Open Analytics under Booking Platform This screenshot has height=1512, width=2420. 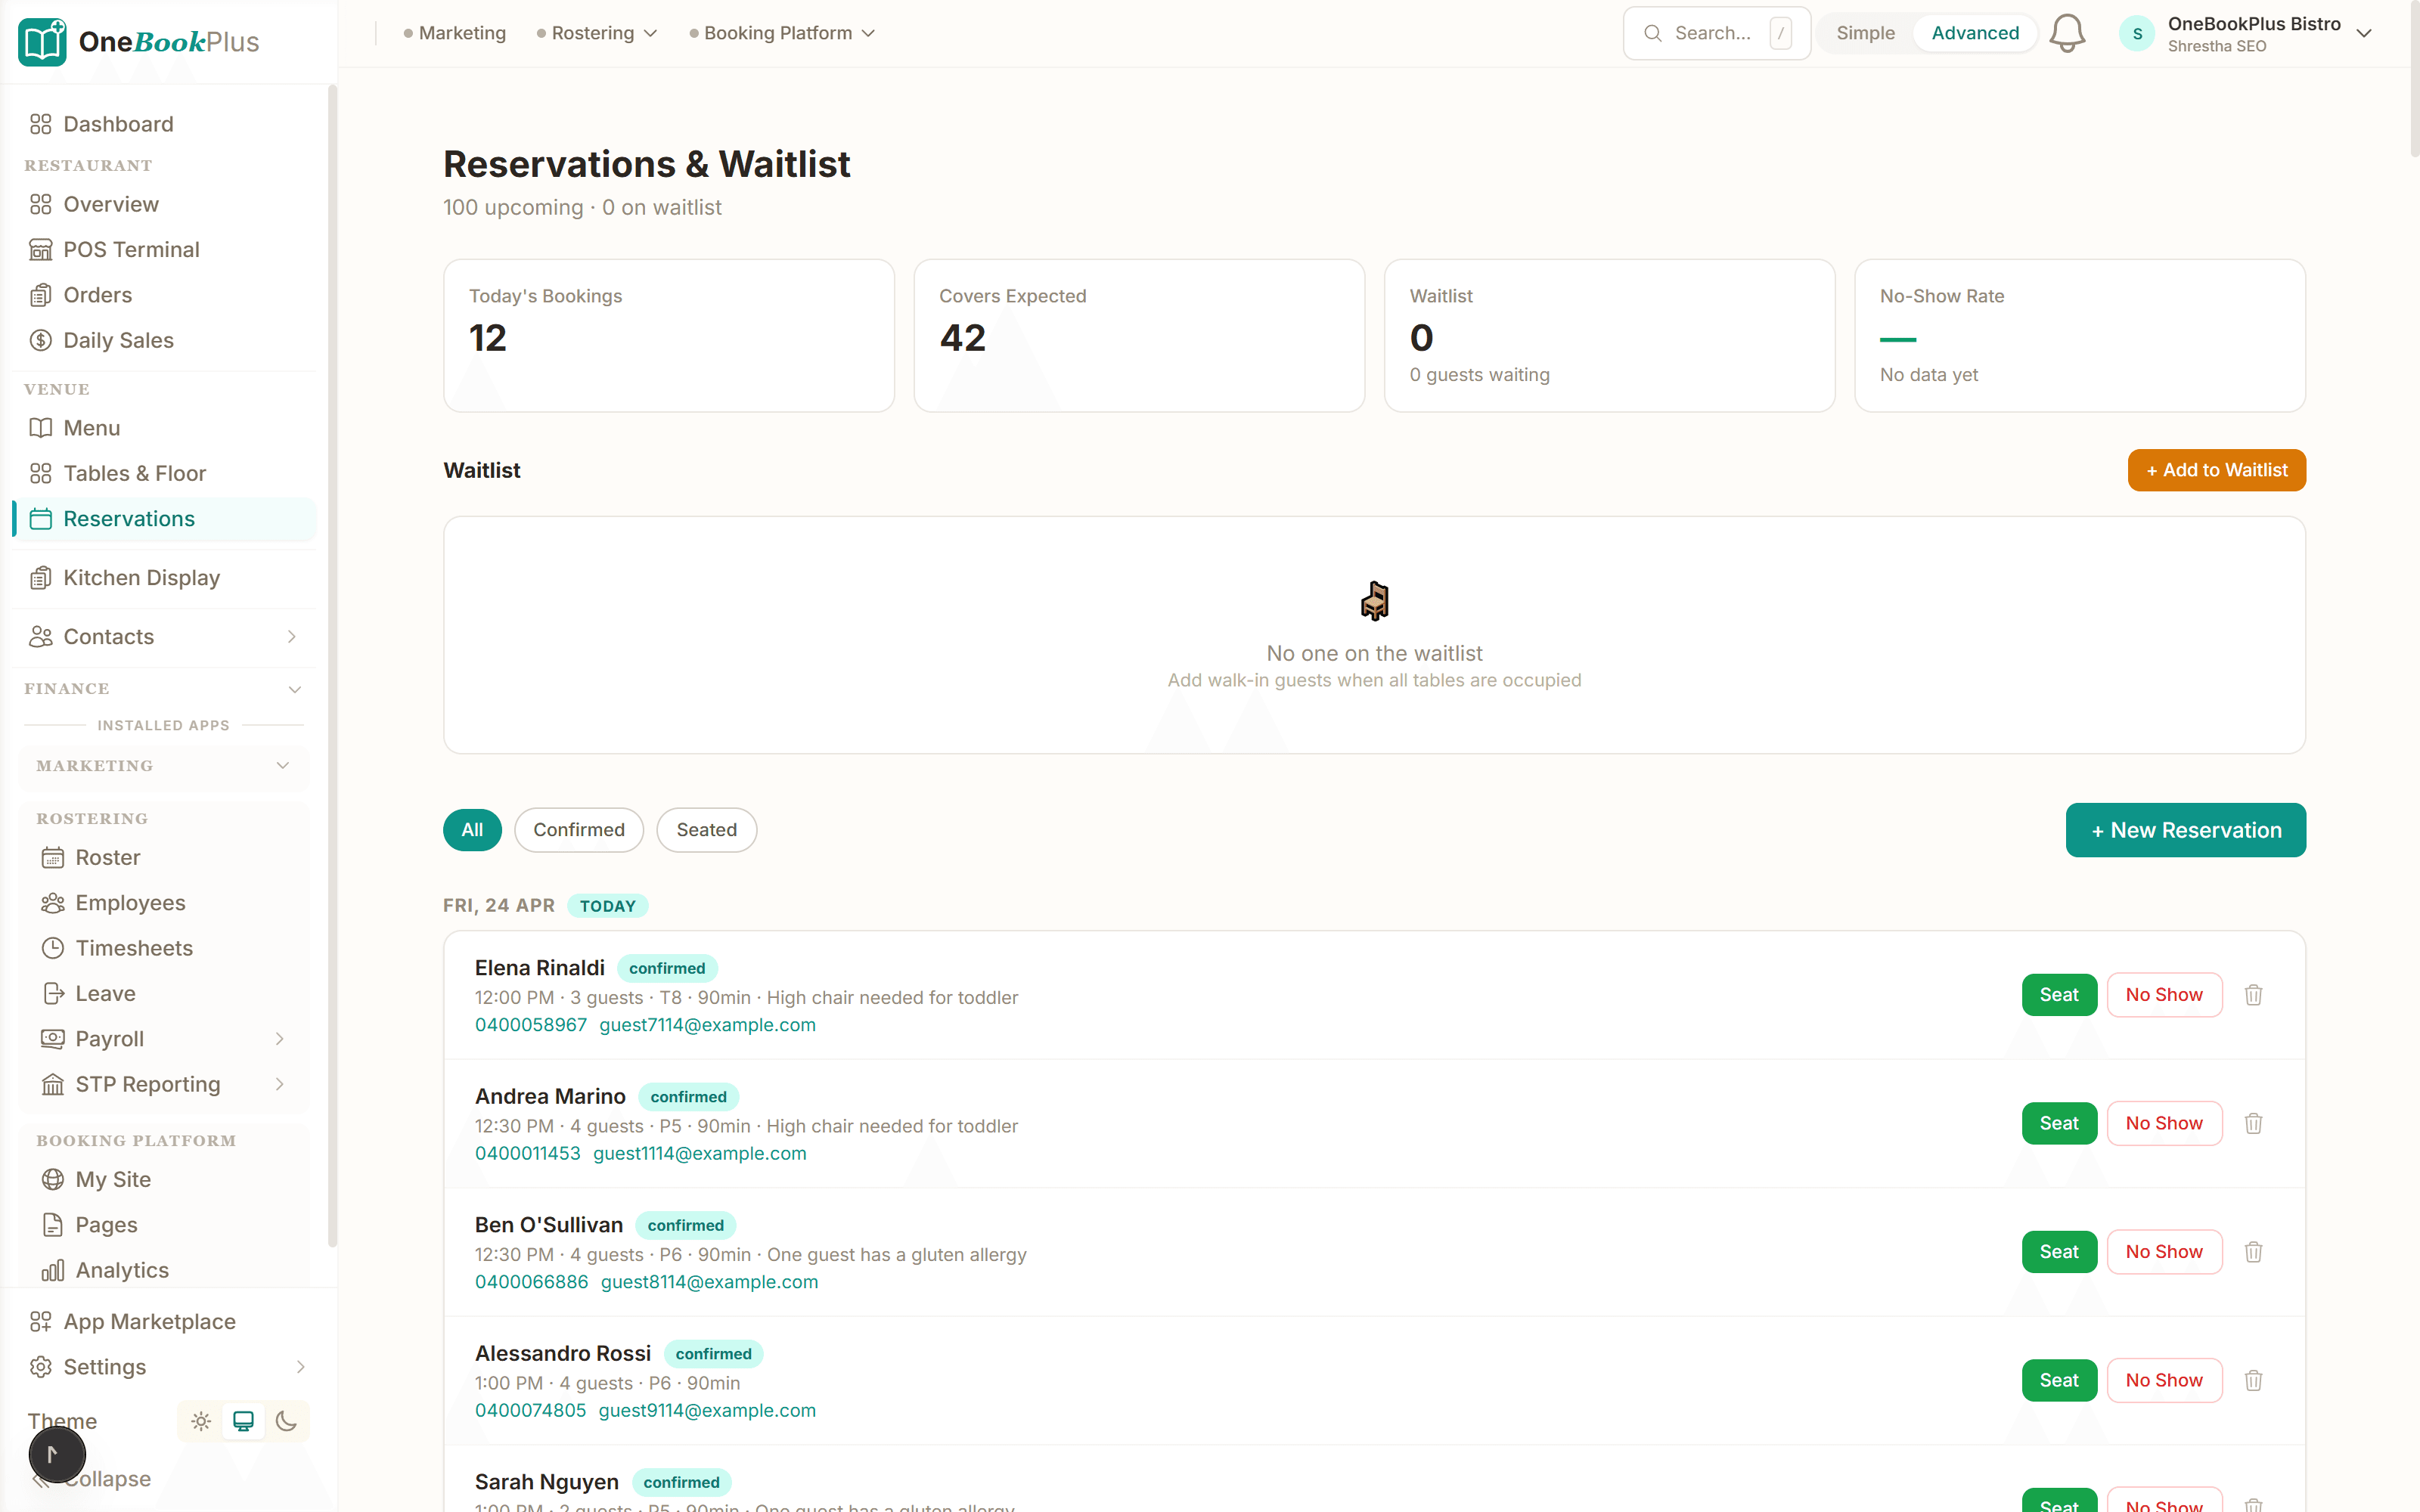coord(122,1270)
